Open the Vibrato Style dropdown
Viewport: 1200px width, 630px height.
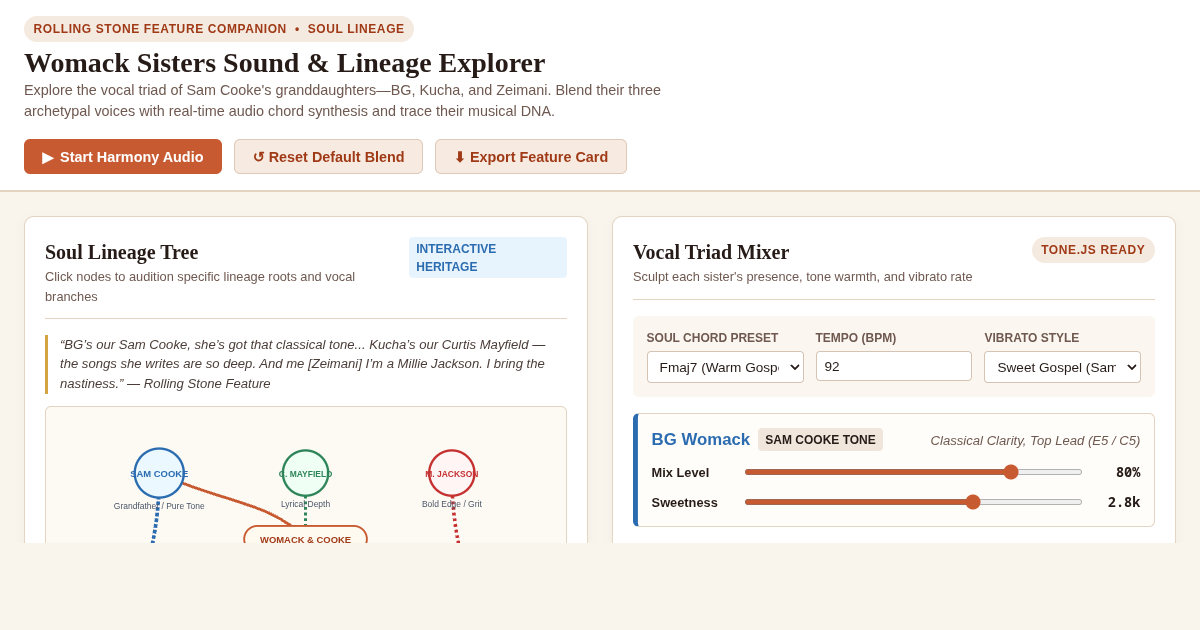click(1062, 367)
